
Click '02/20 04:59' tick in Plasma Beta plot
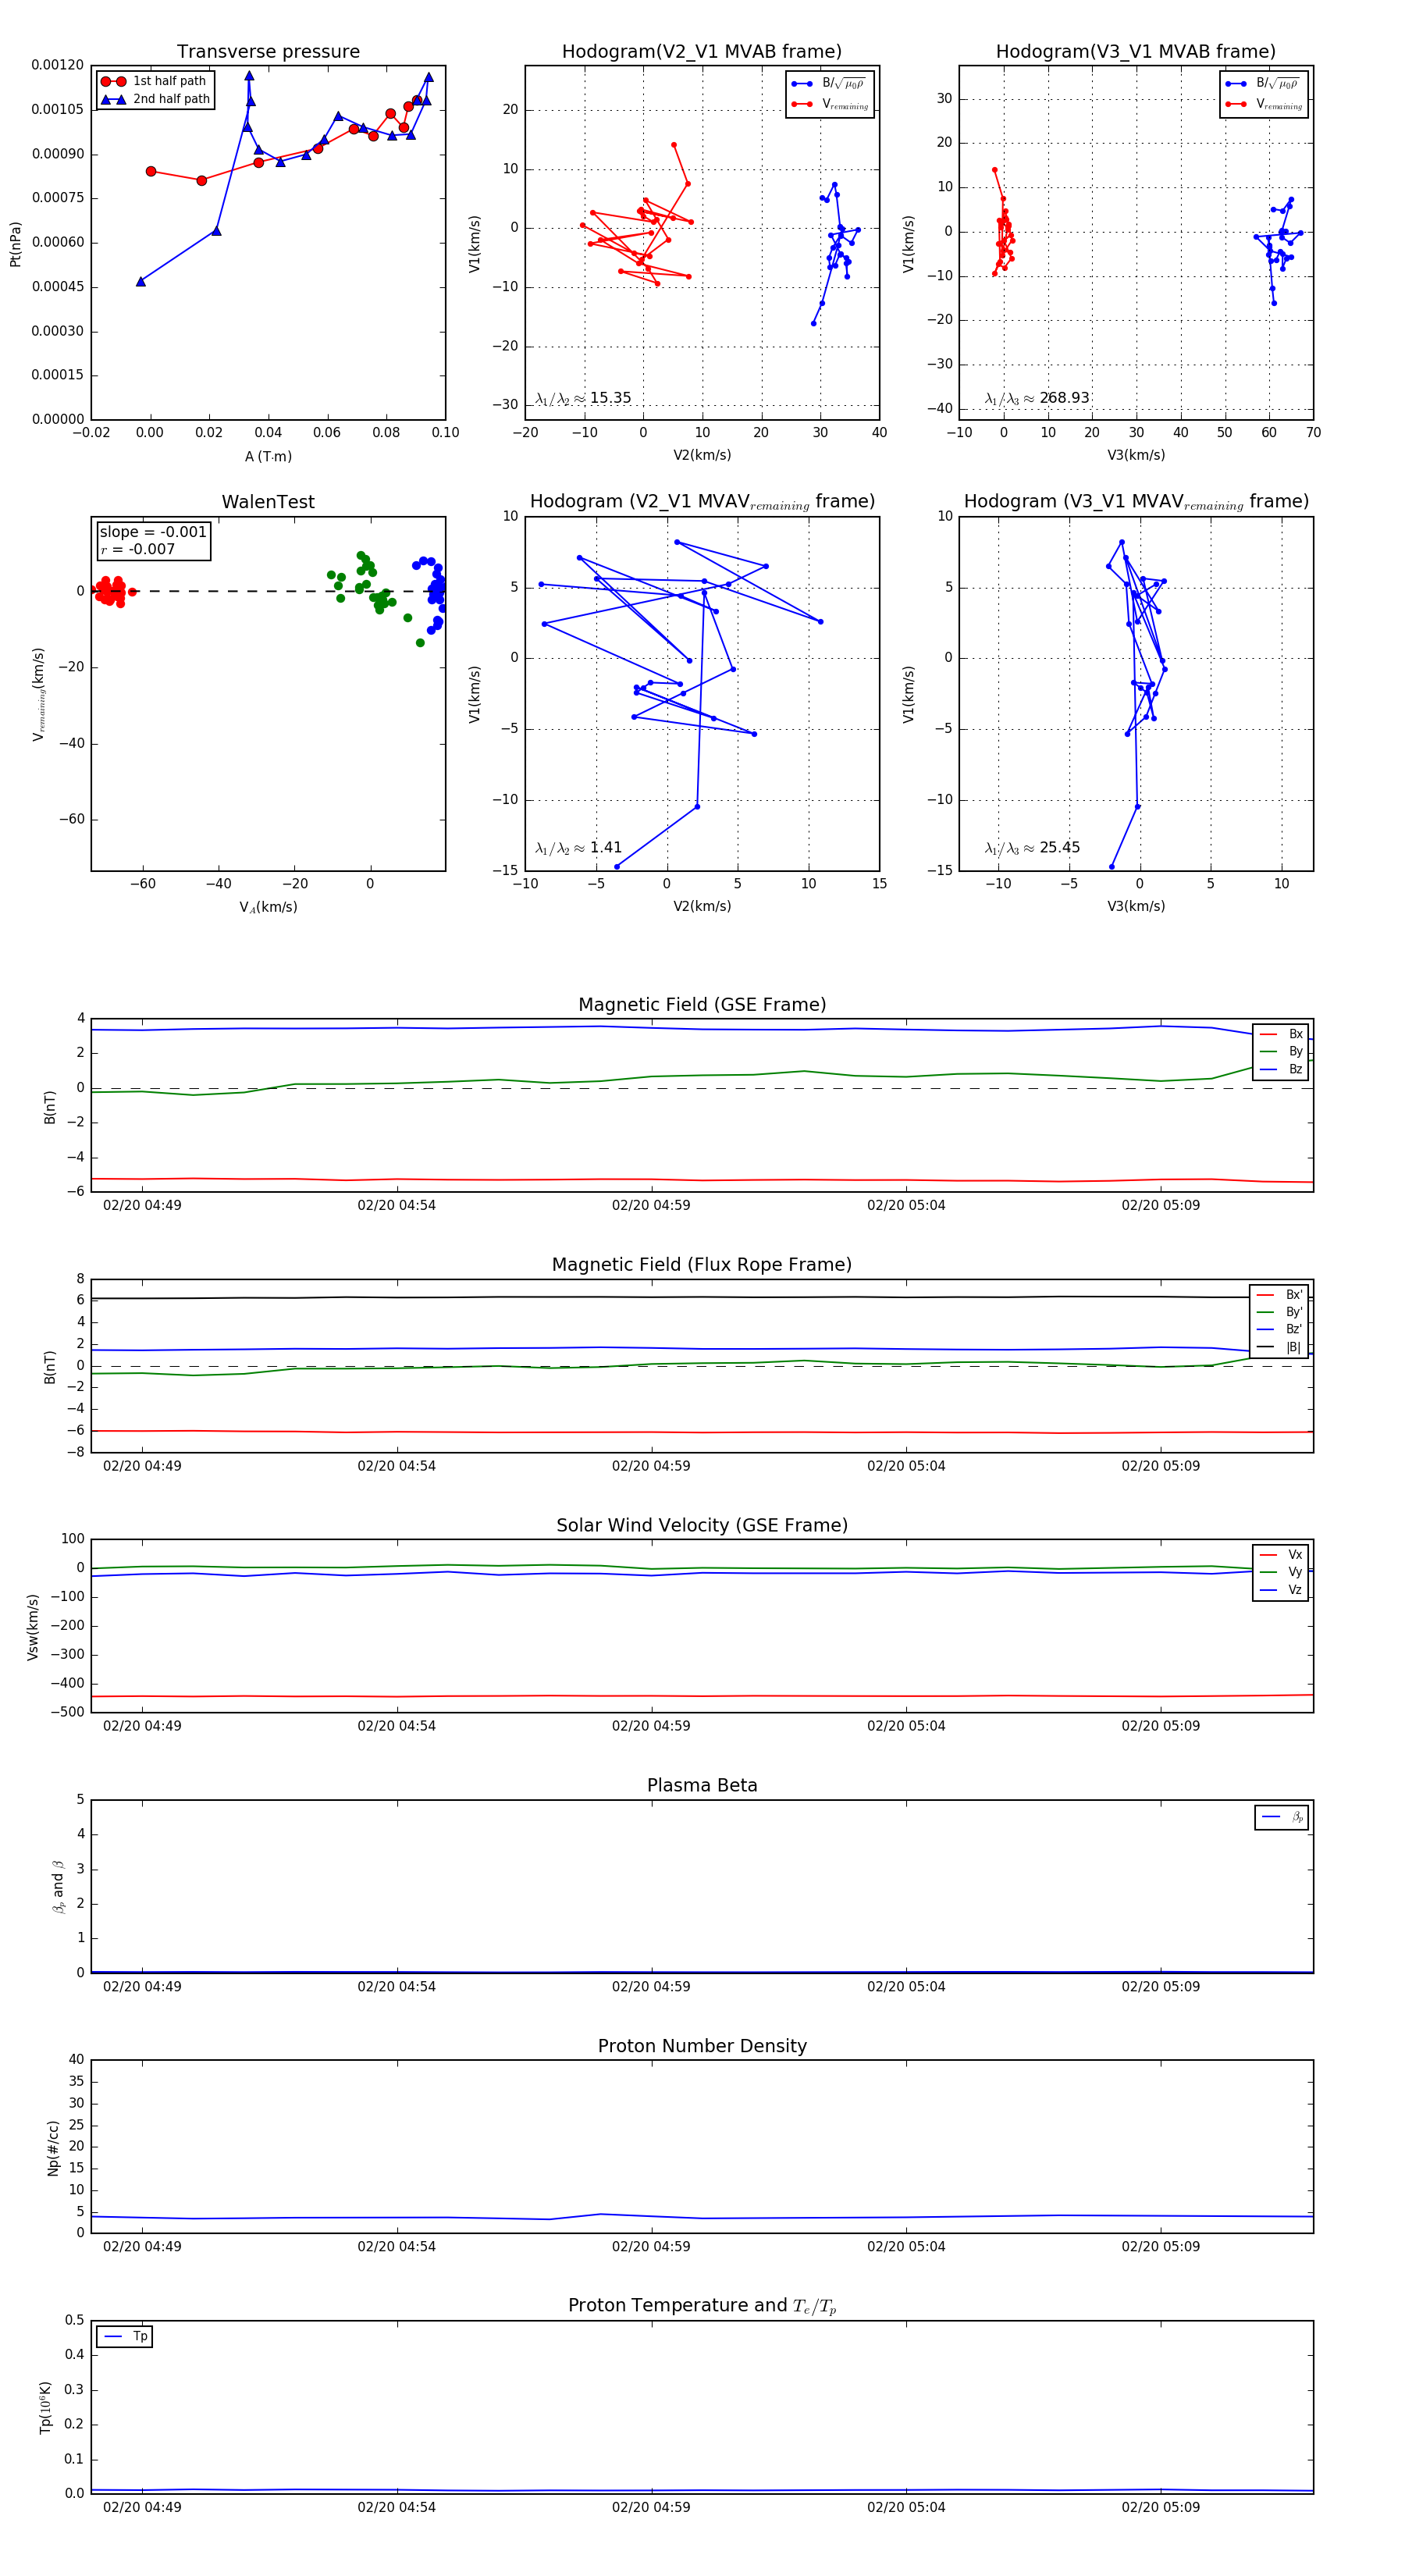[x=651, y=1986]
